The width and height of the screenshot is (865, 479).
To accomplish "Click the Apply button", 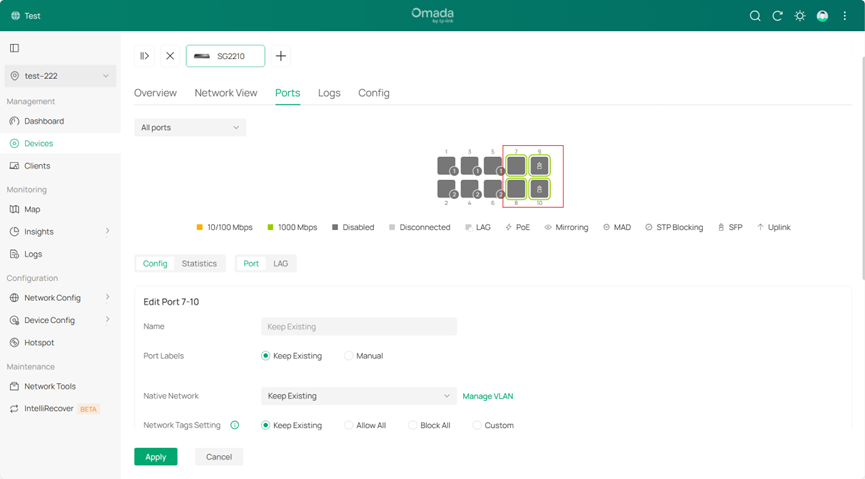I will click(x=156, y=457).
